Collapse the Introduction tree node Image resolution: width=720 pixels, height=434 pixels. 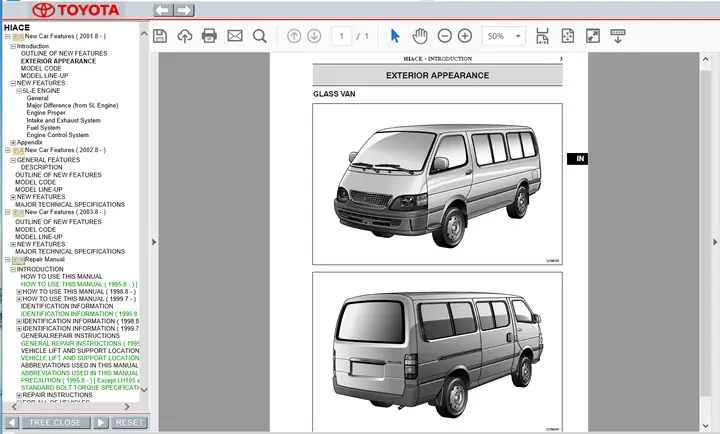tap(13, 46)
